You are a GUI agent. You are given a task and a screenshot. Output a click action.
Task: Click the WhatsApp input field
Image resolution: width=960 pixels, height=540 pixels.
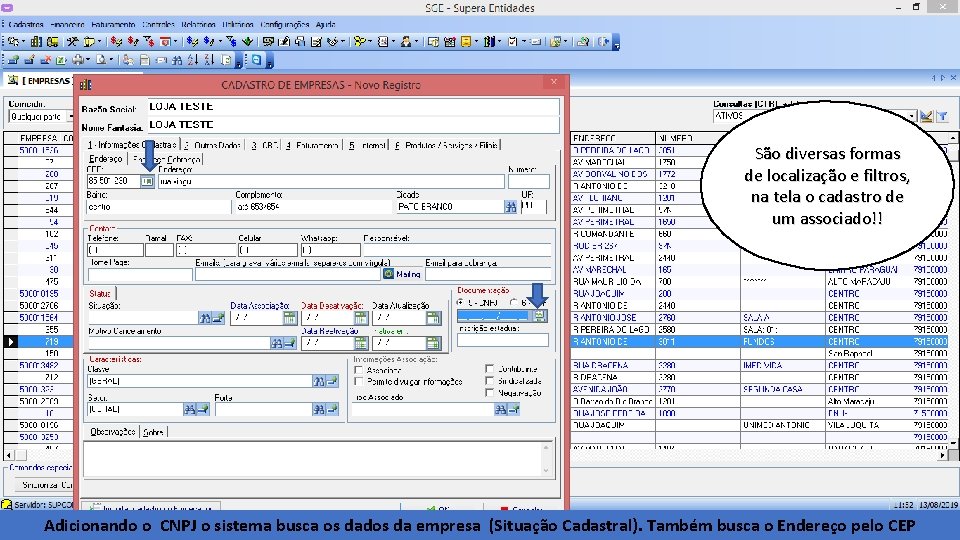330,250
